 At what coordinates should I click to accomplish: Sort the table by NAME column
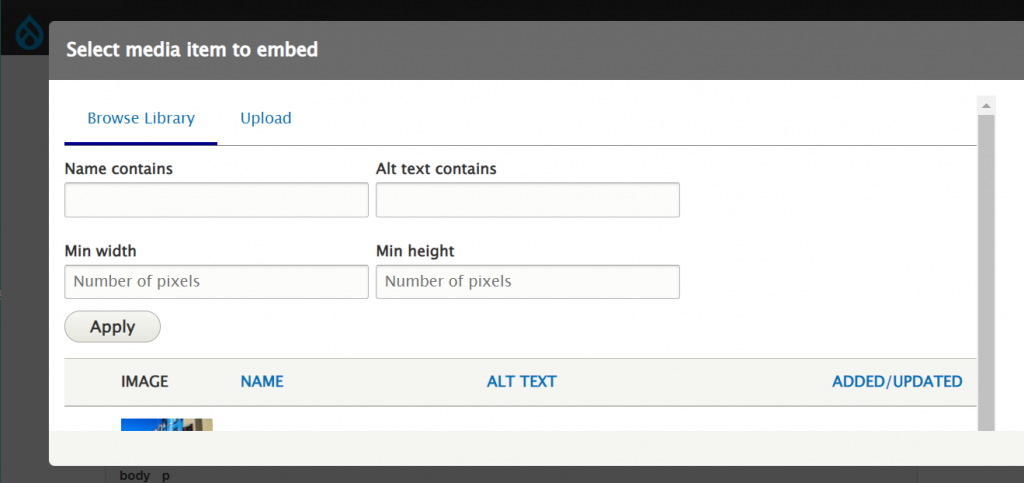tap(262, 381)
